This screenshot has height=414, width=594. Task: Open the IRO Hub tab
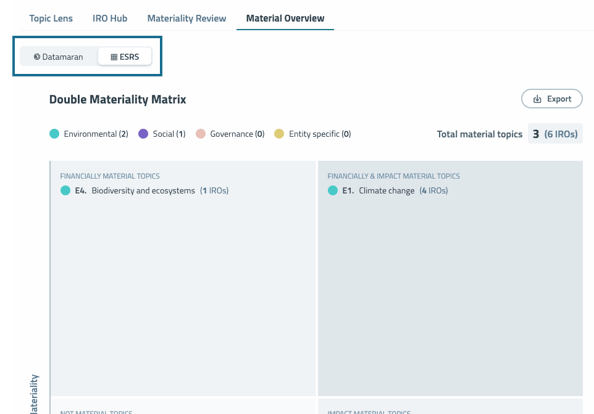(110, 18)
